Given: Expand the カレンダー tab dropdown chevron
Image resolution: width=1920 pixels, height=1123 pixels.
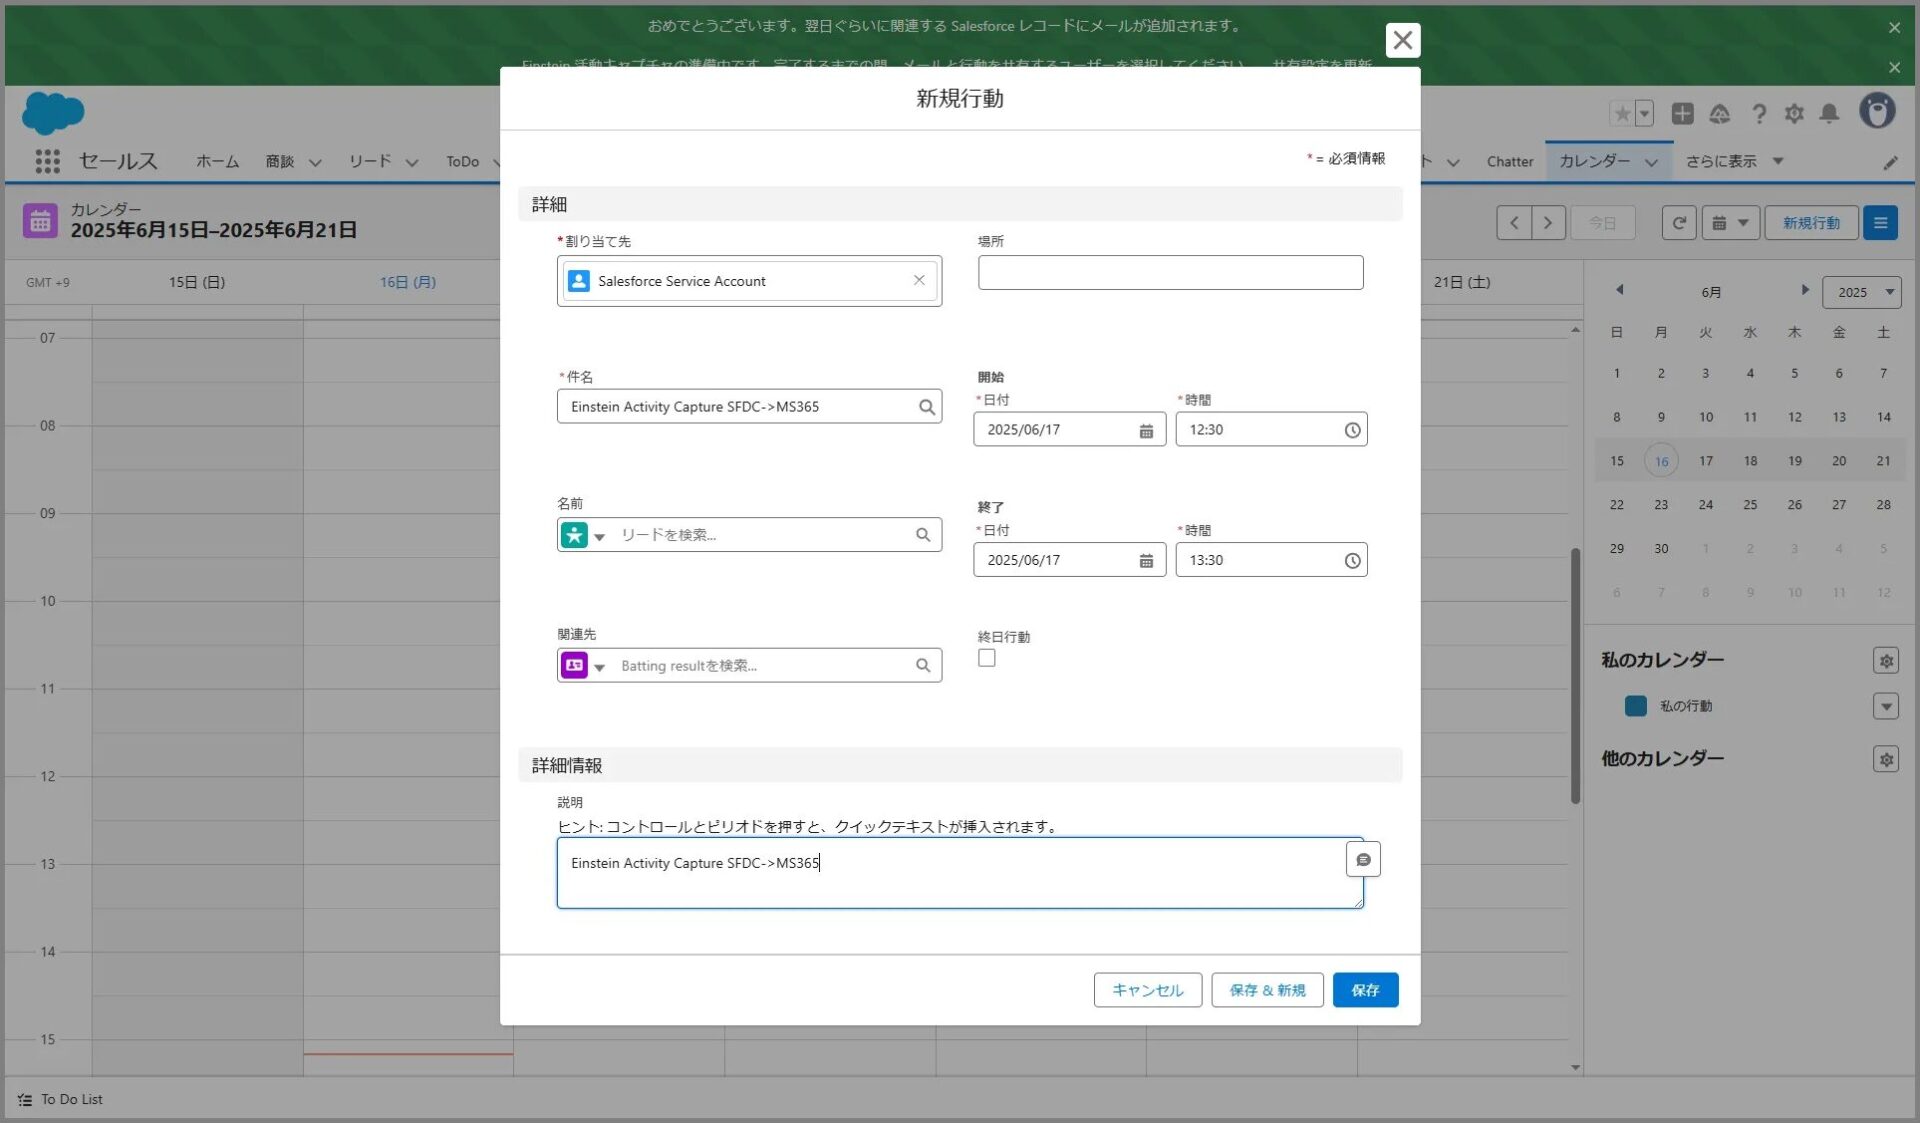Looking at the screenshot, I should (1651, 162).
